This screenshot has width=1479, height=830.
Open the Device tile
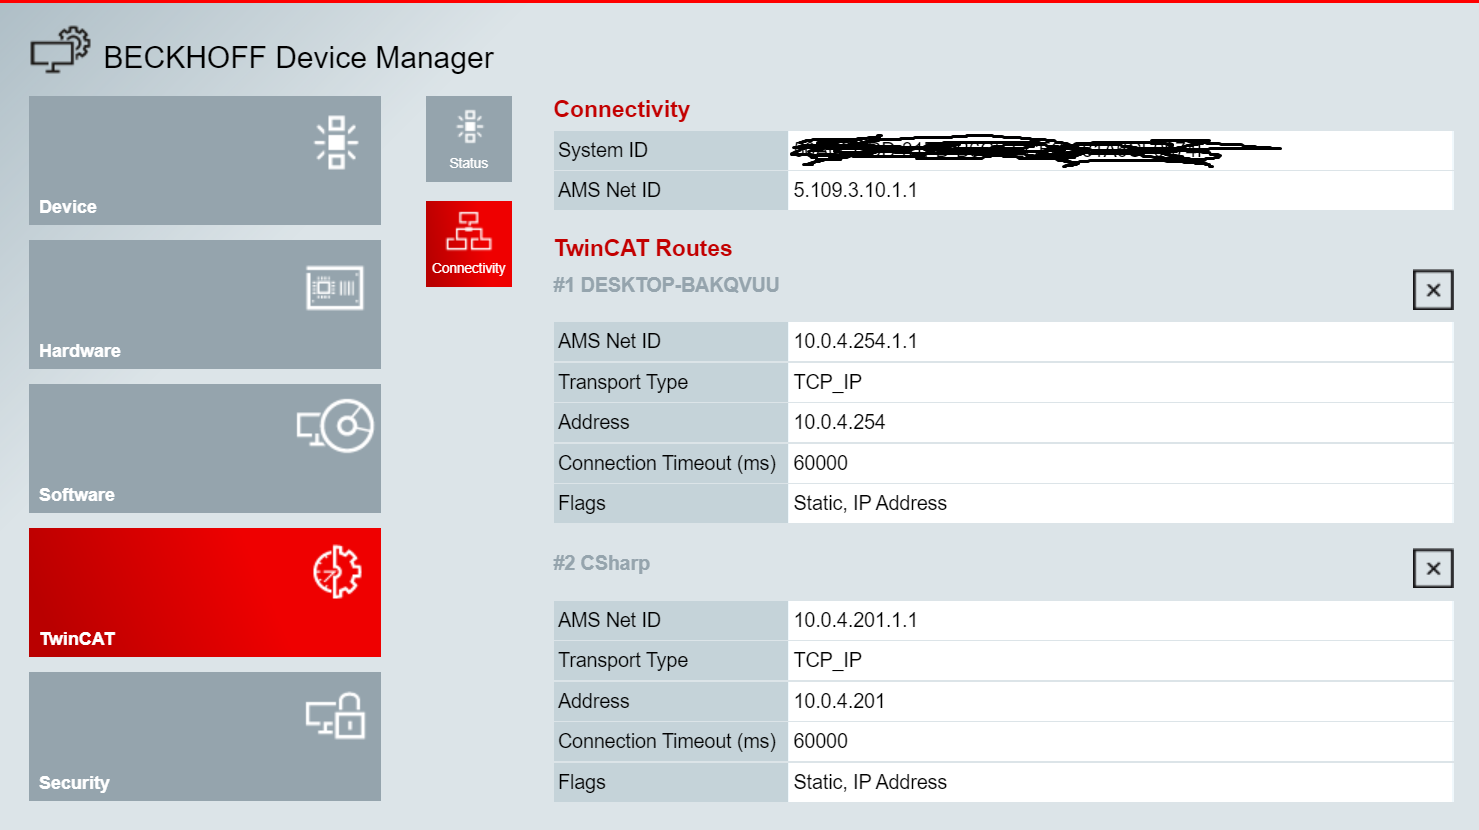pyautogui.click(x=205, y=160)
